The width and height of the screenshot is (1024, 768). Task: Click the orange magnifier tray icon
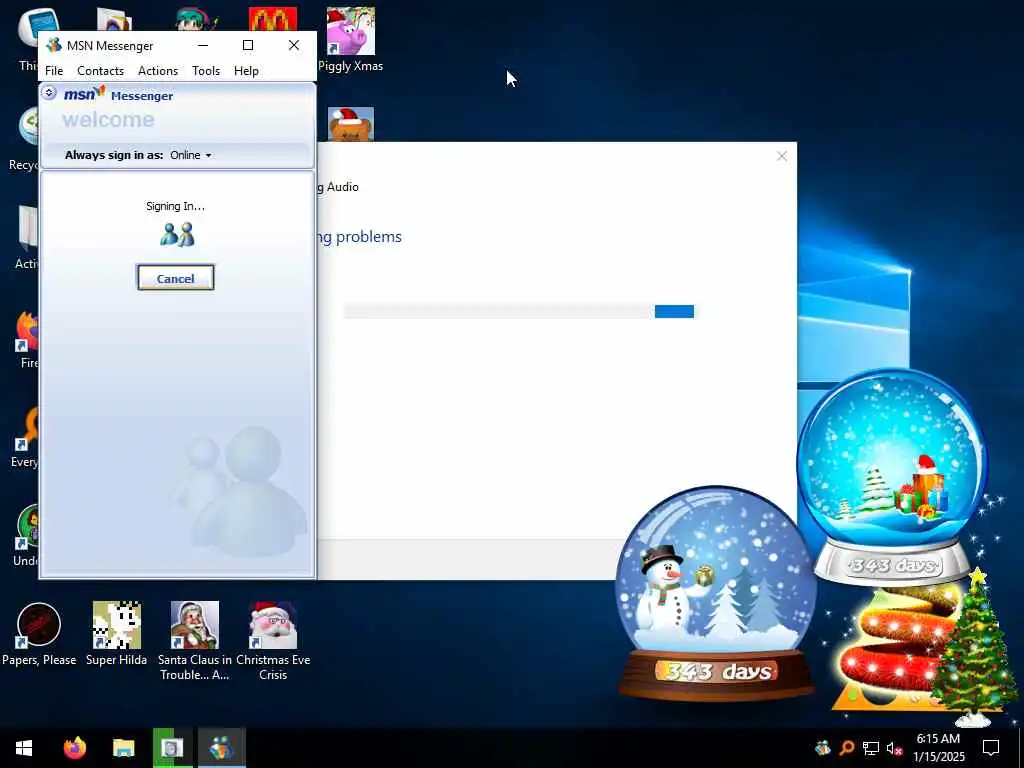pyautogui.click(x=847, y=748)
